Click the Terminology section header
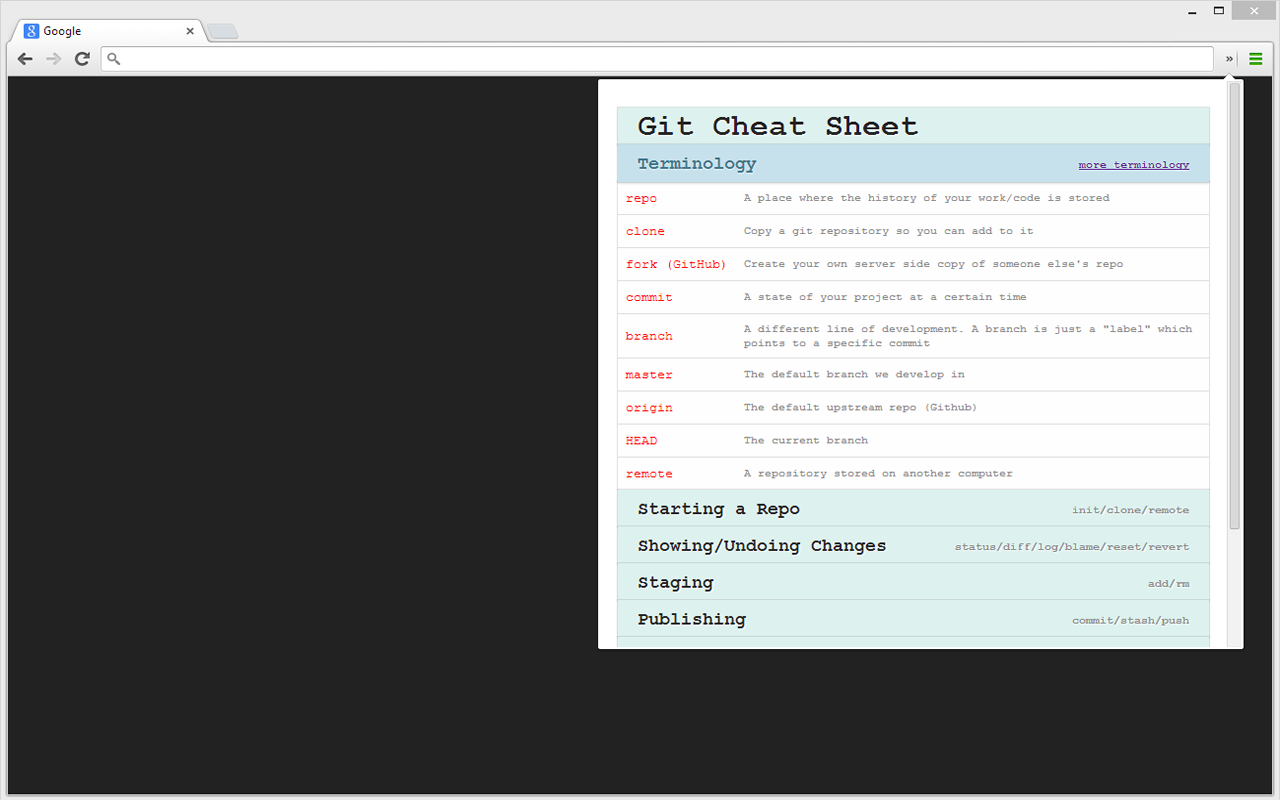1280x800 pixels. pyautogui.click(x=697, y=163)
